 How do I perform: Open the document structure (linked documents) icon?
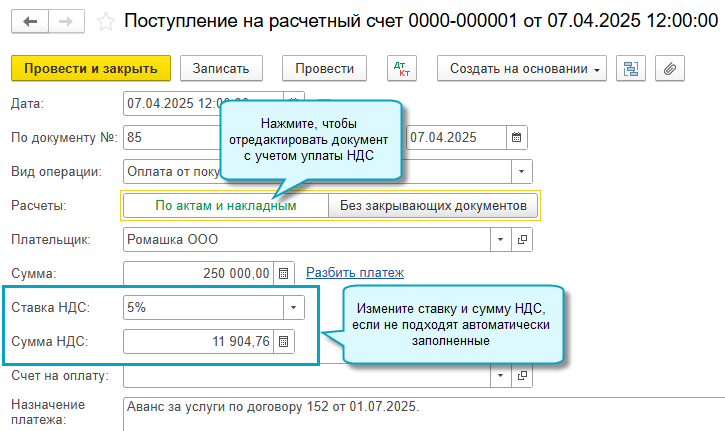pyautogui.click(x=631, y=68)
